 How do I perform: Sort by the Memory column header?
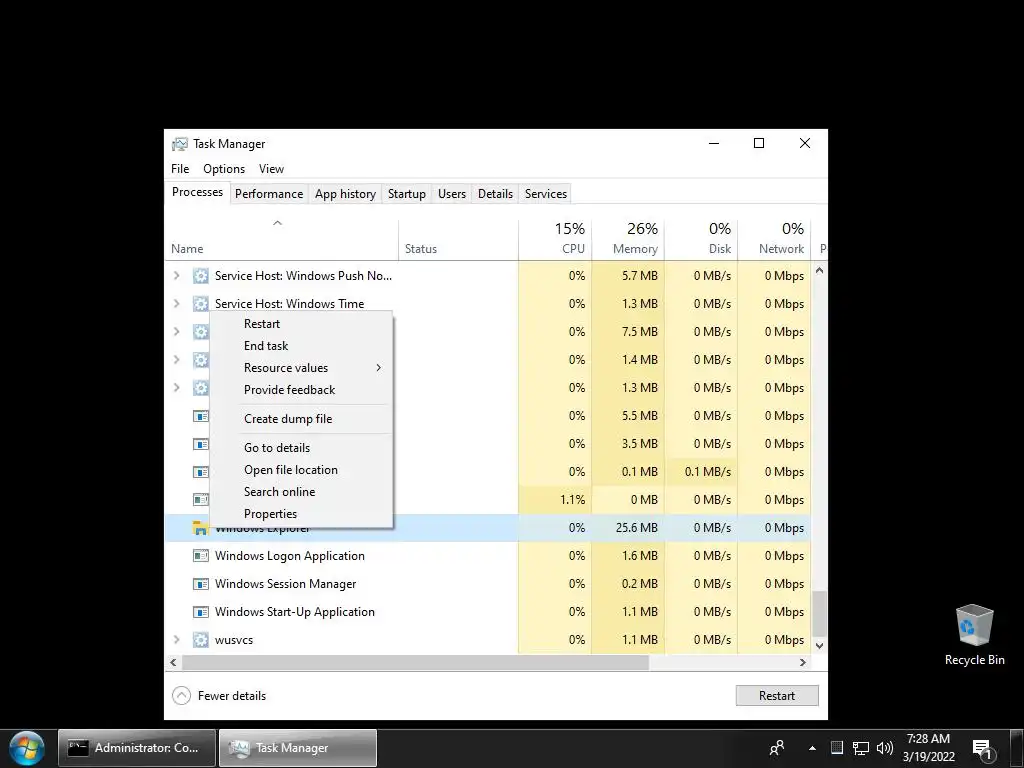[x=628, y=239]
